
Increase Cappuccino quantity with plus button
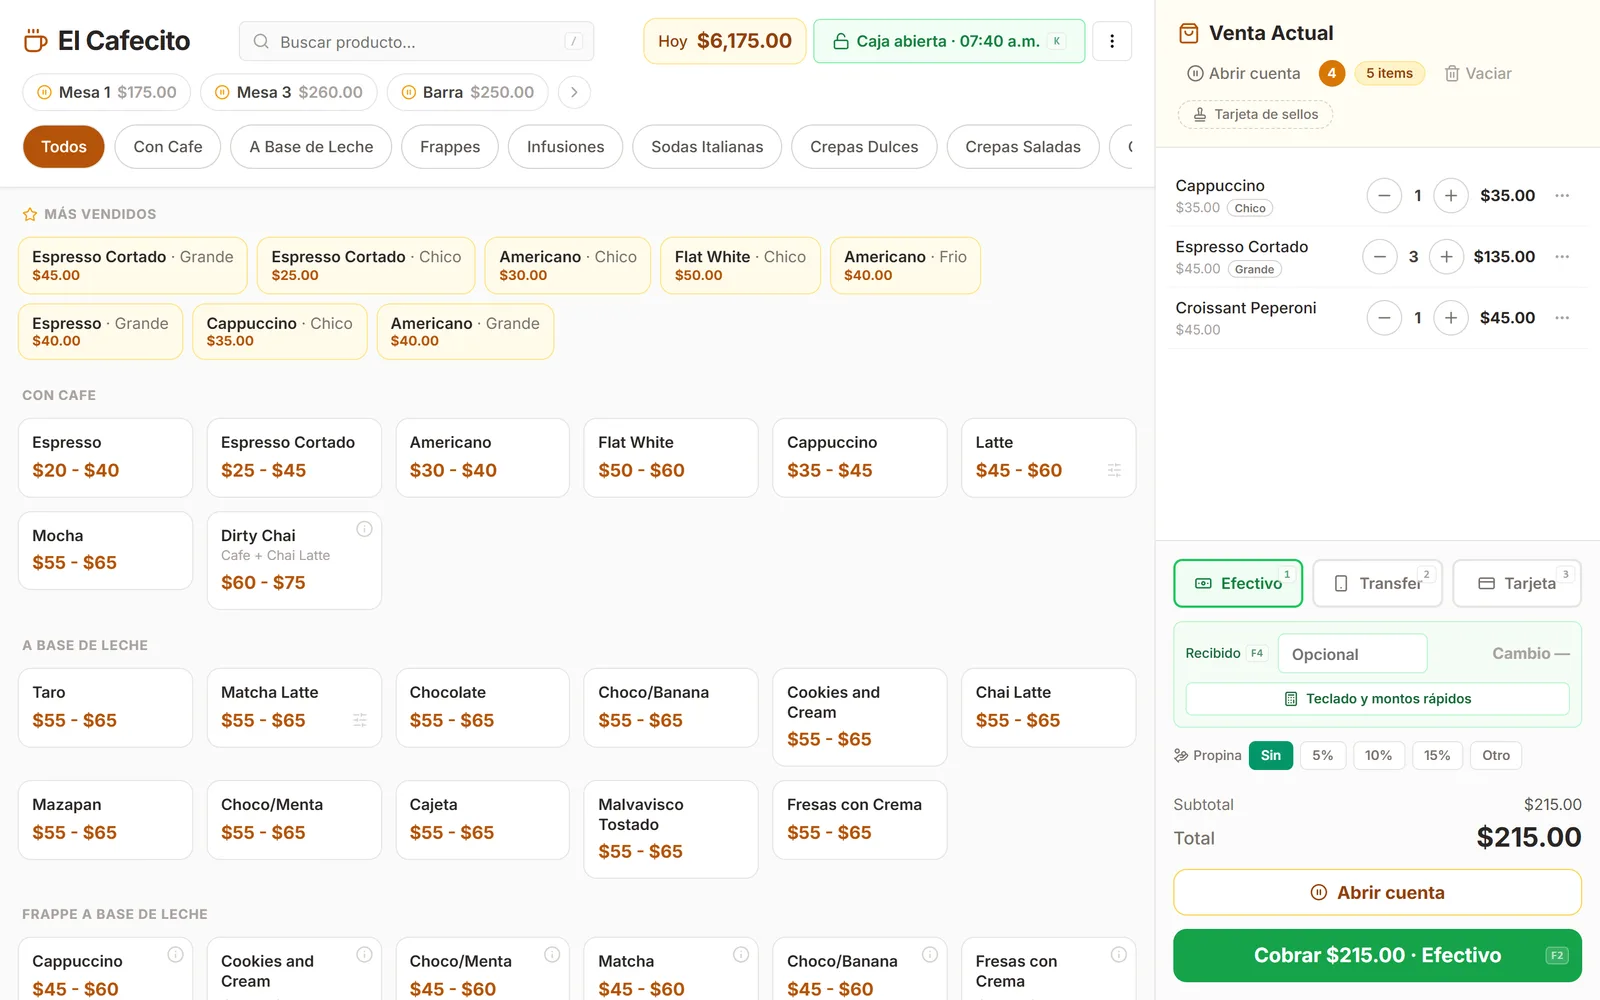click(x=1451, y=195)
